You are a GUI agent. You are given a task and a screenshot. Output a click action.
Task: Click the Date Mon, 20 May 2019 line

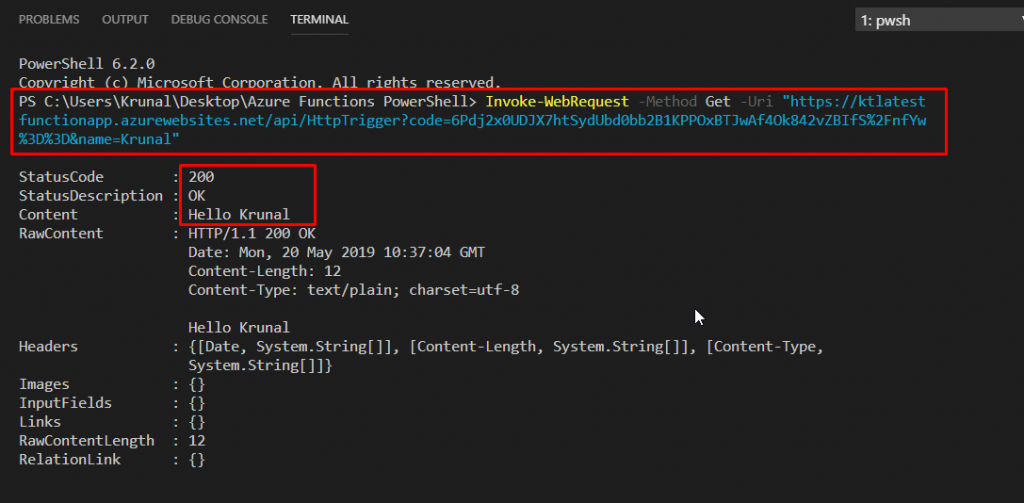tap(336, 252)
